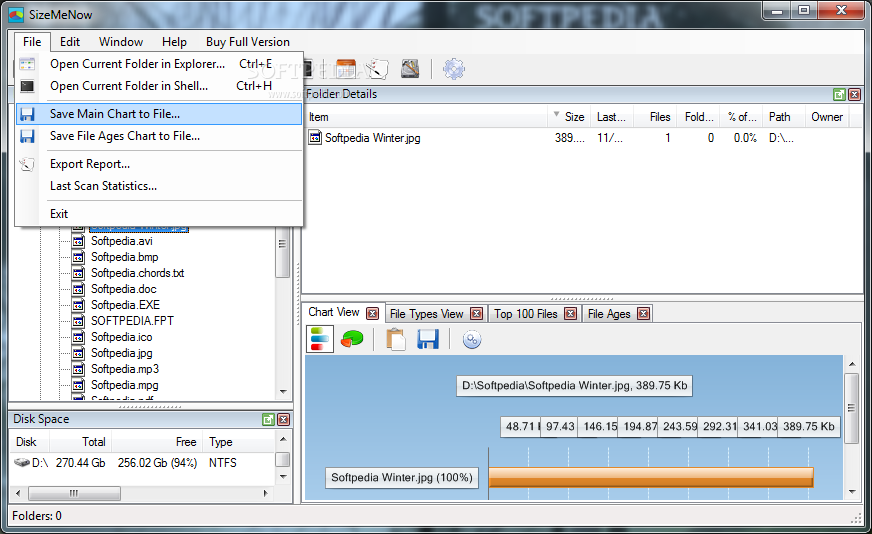Screen dimensions: 872x534
Task: Click the Softpedia.EXE file icon
Action: click(x=79, y=305)
